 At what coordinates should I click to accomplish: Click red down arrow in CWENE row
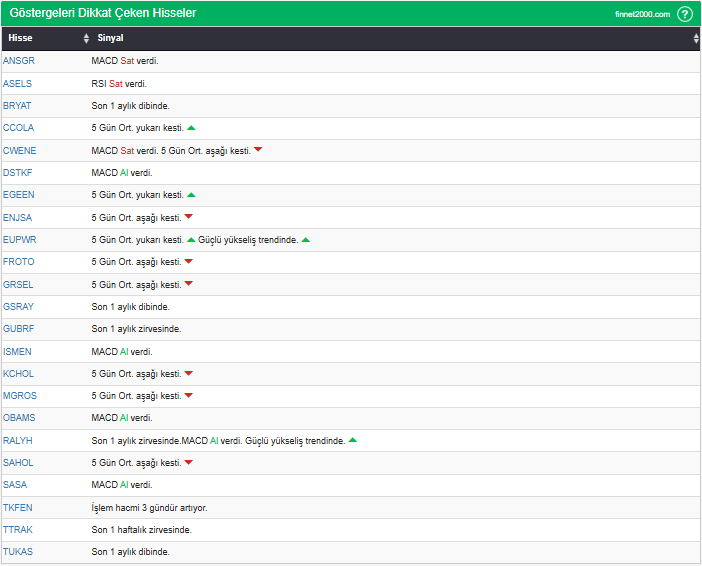coord(258,150)
